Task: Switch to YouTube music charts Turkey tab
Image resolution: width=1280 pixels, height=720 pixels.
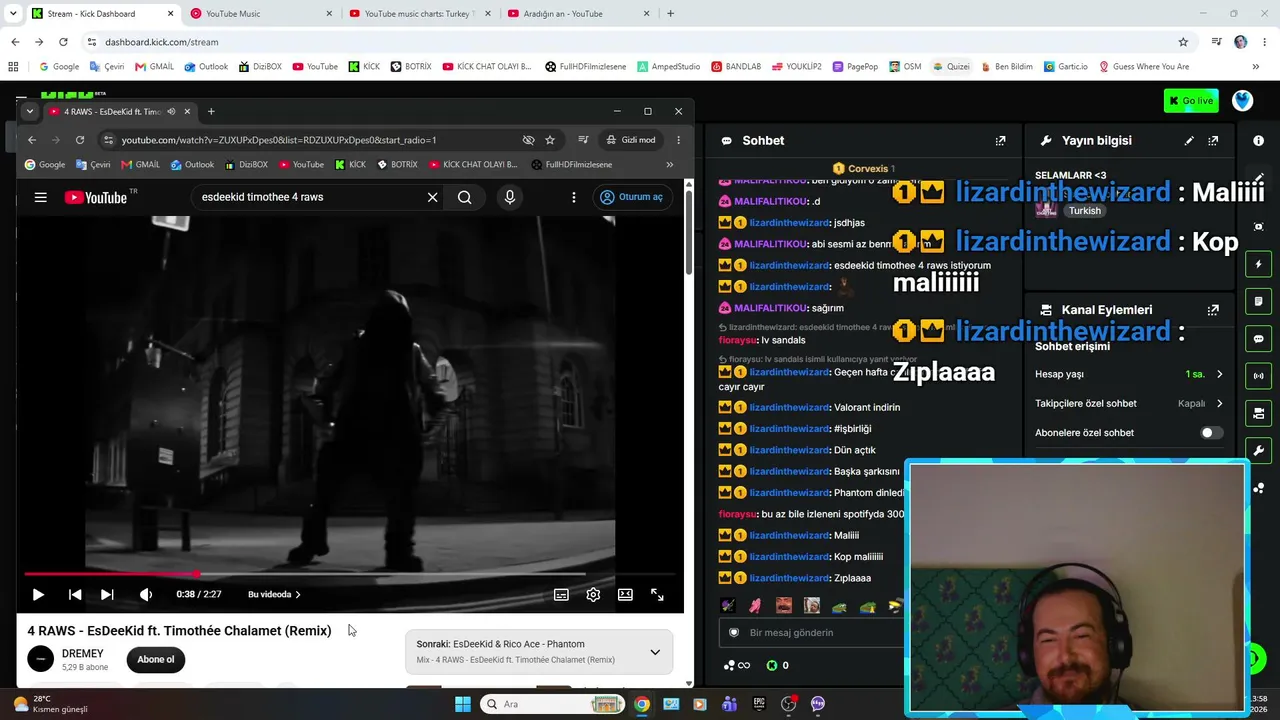Action: (x=420, y=14)
